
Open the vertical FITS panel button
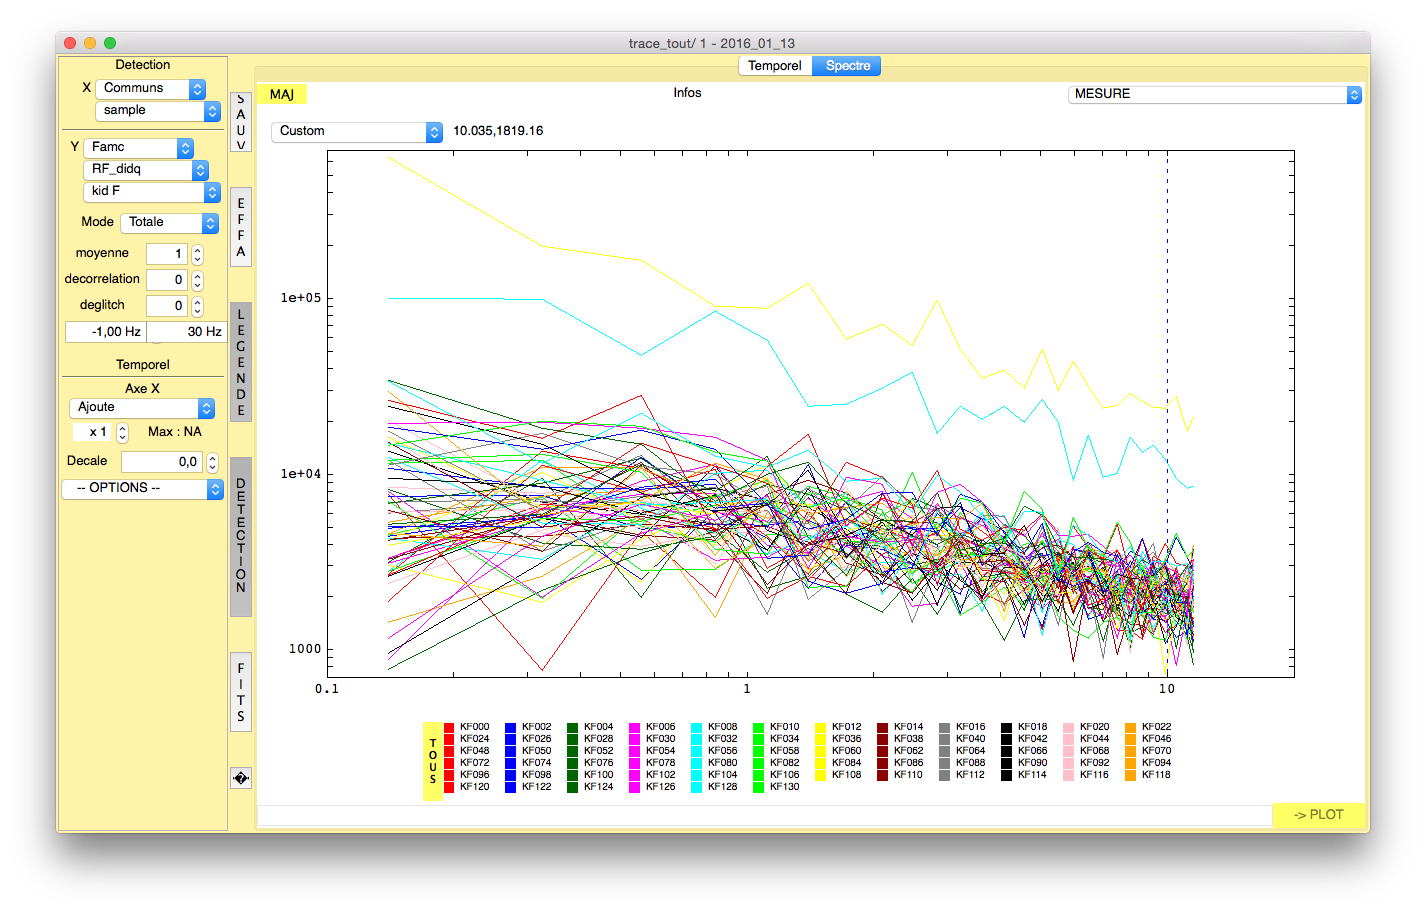click(240, 692)
